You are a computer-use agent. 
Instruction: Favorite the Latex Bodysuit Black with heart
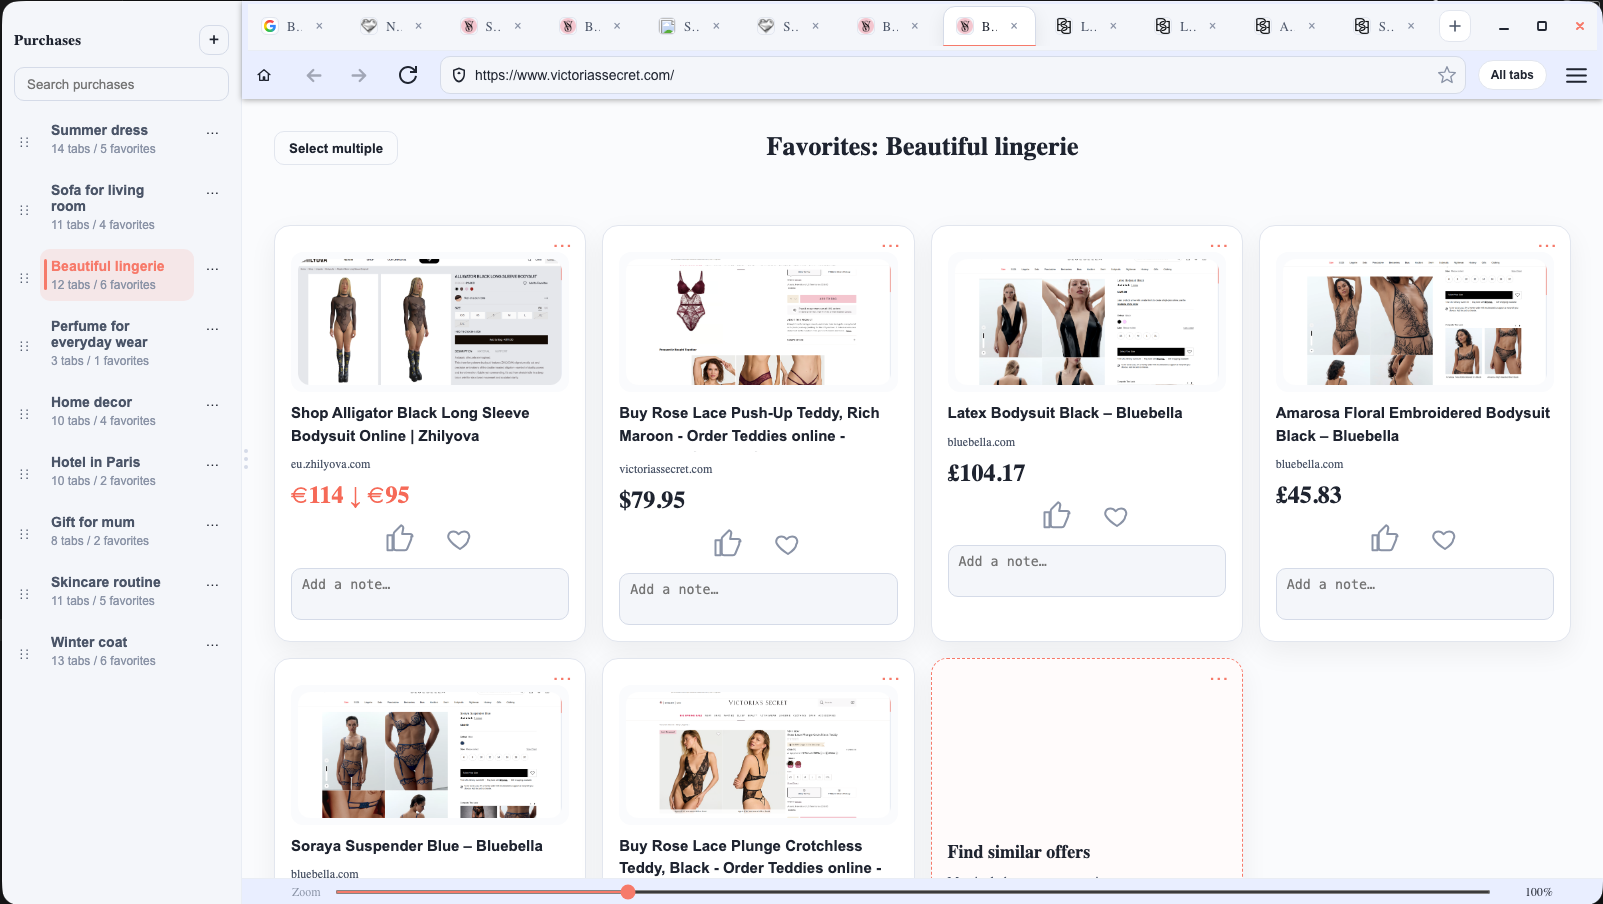[1116, 517]
